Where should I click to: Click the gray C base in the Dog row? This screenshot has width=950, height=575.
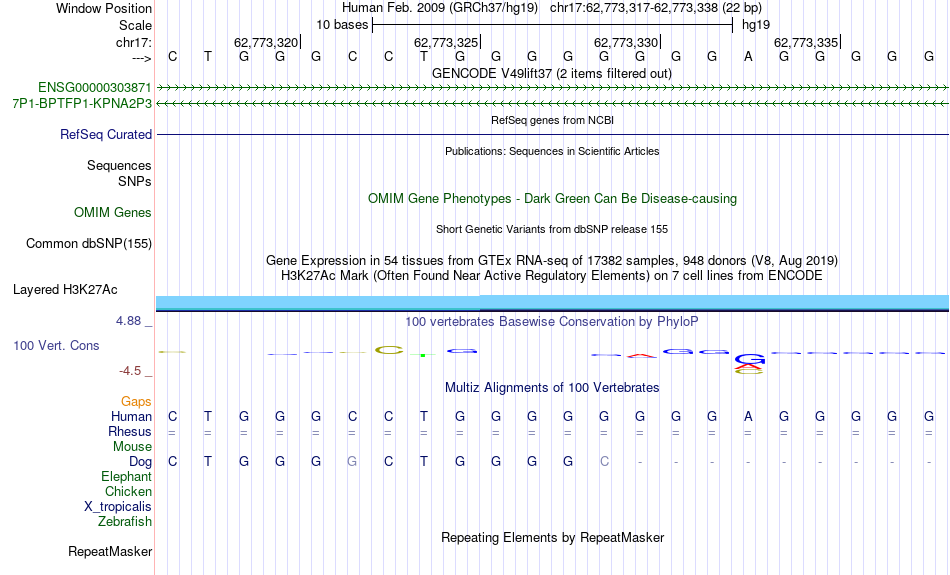604,462
